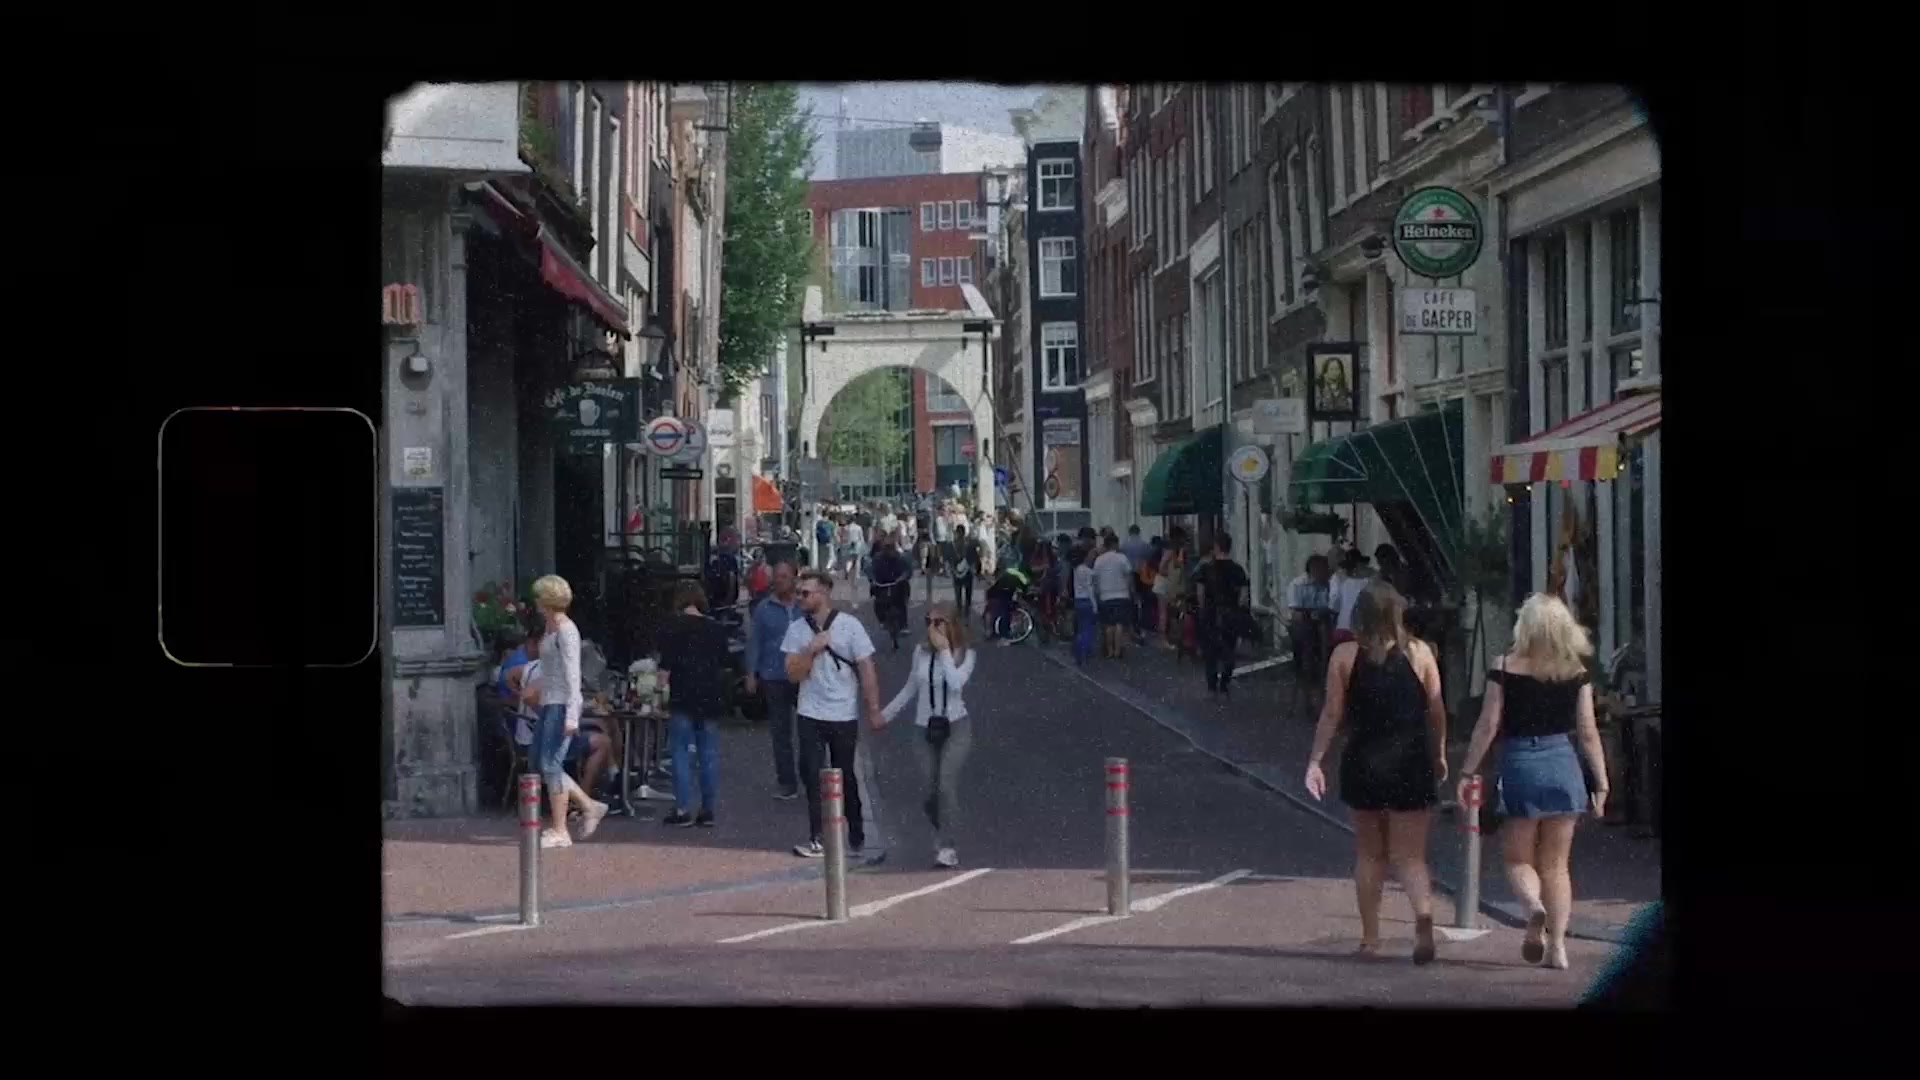Click the red-blue roundel sign on left

pos(665,436)
